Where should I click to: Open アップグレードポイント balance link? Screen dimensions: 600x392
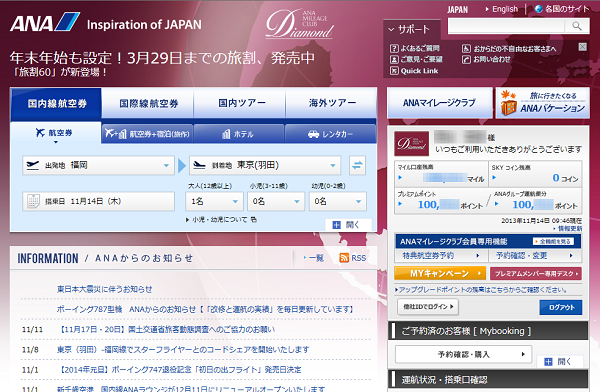[481, 289]
